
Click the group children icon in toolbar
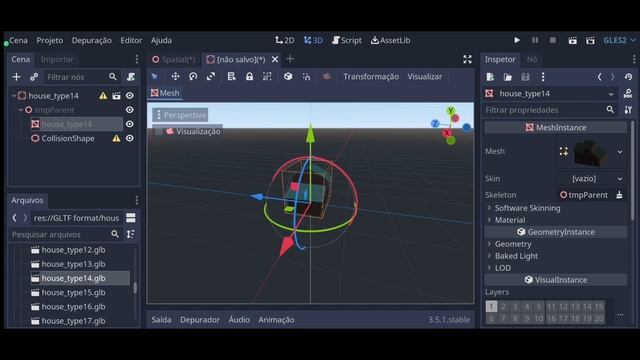[x=267, y=77]
